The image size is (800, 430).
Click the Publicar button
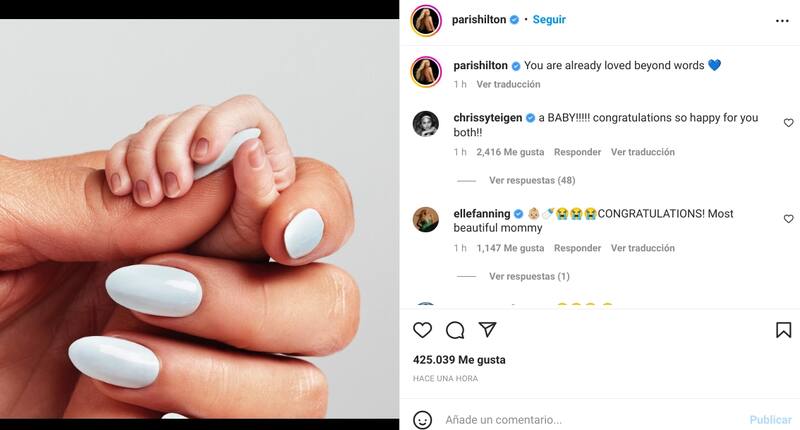click(770, 419)
